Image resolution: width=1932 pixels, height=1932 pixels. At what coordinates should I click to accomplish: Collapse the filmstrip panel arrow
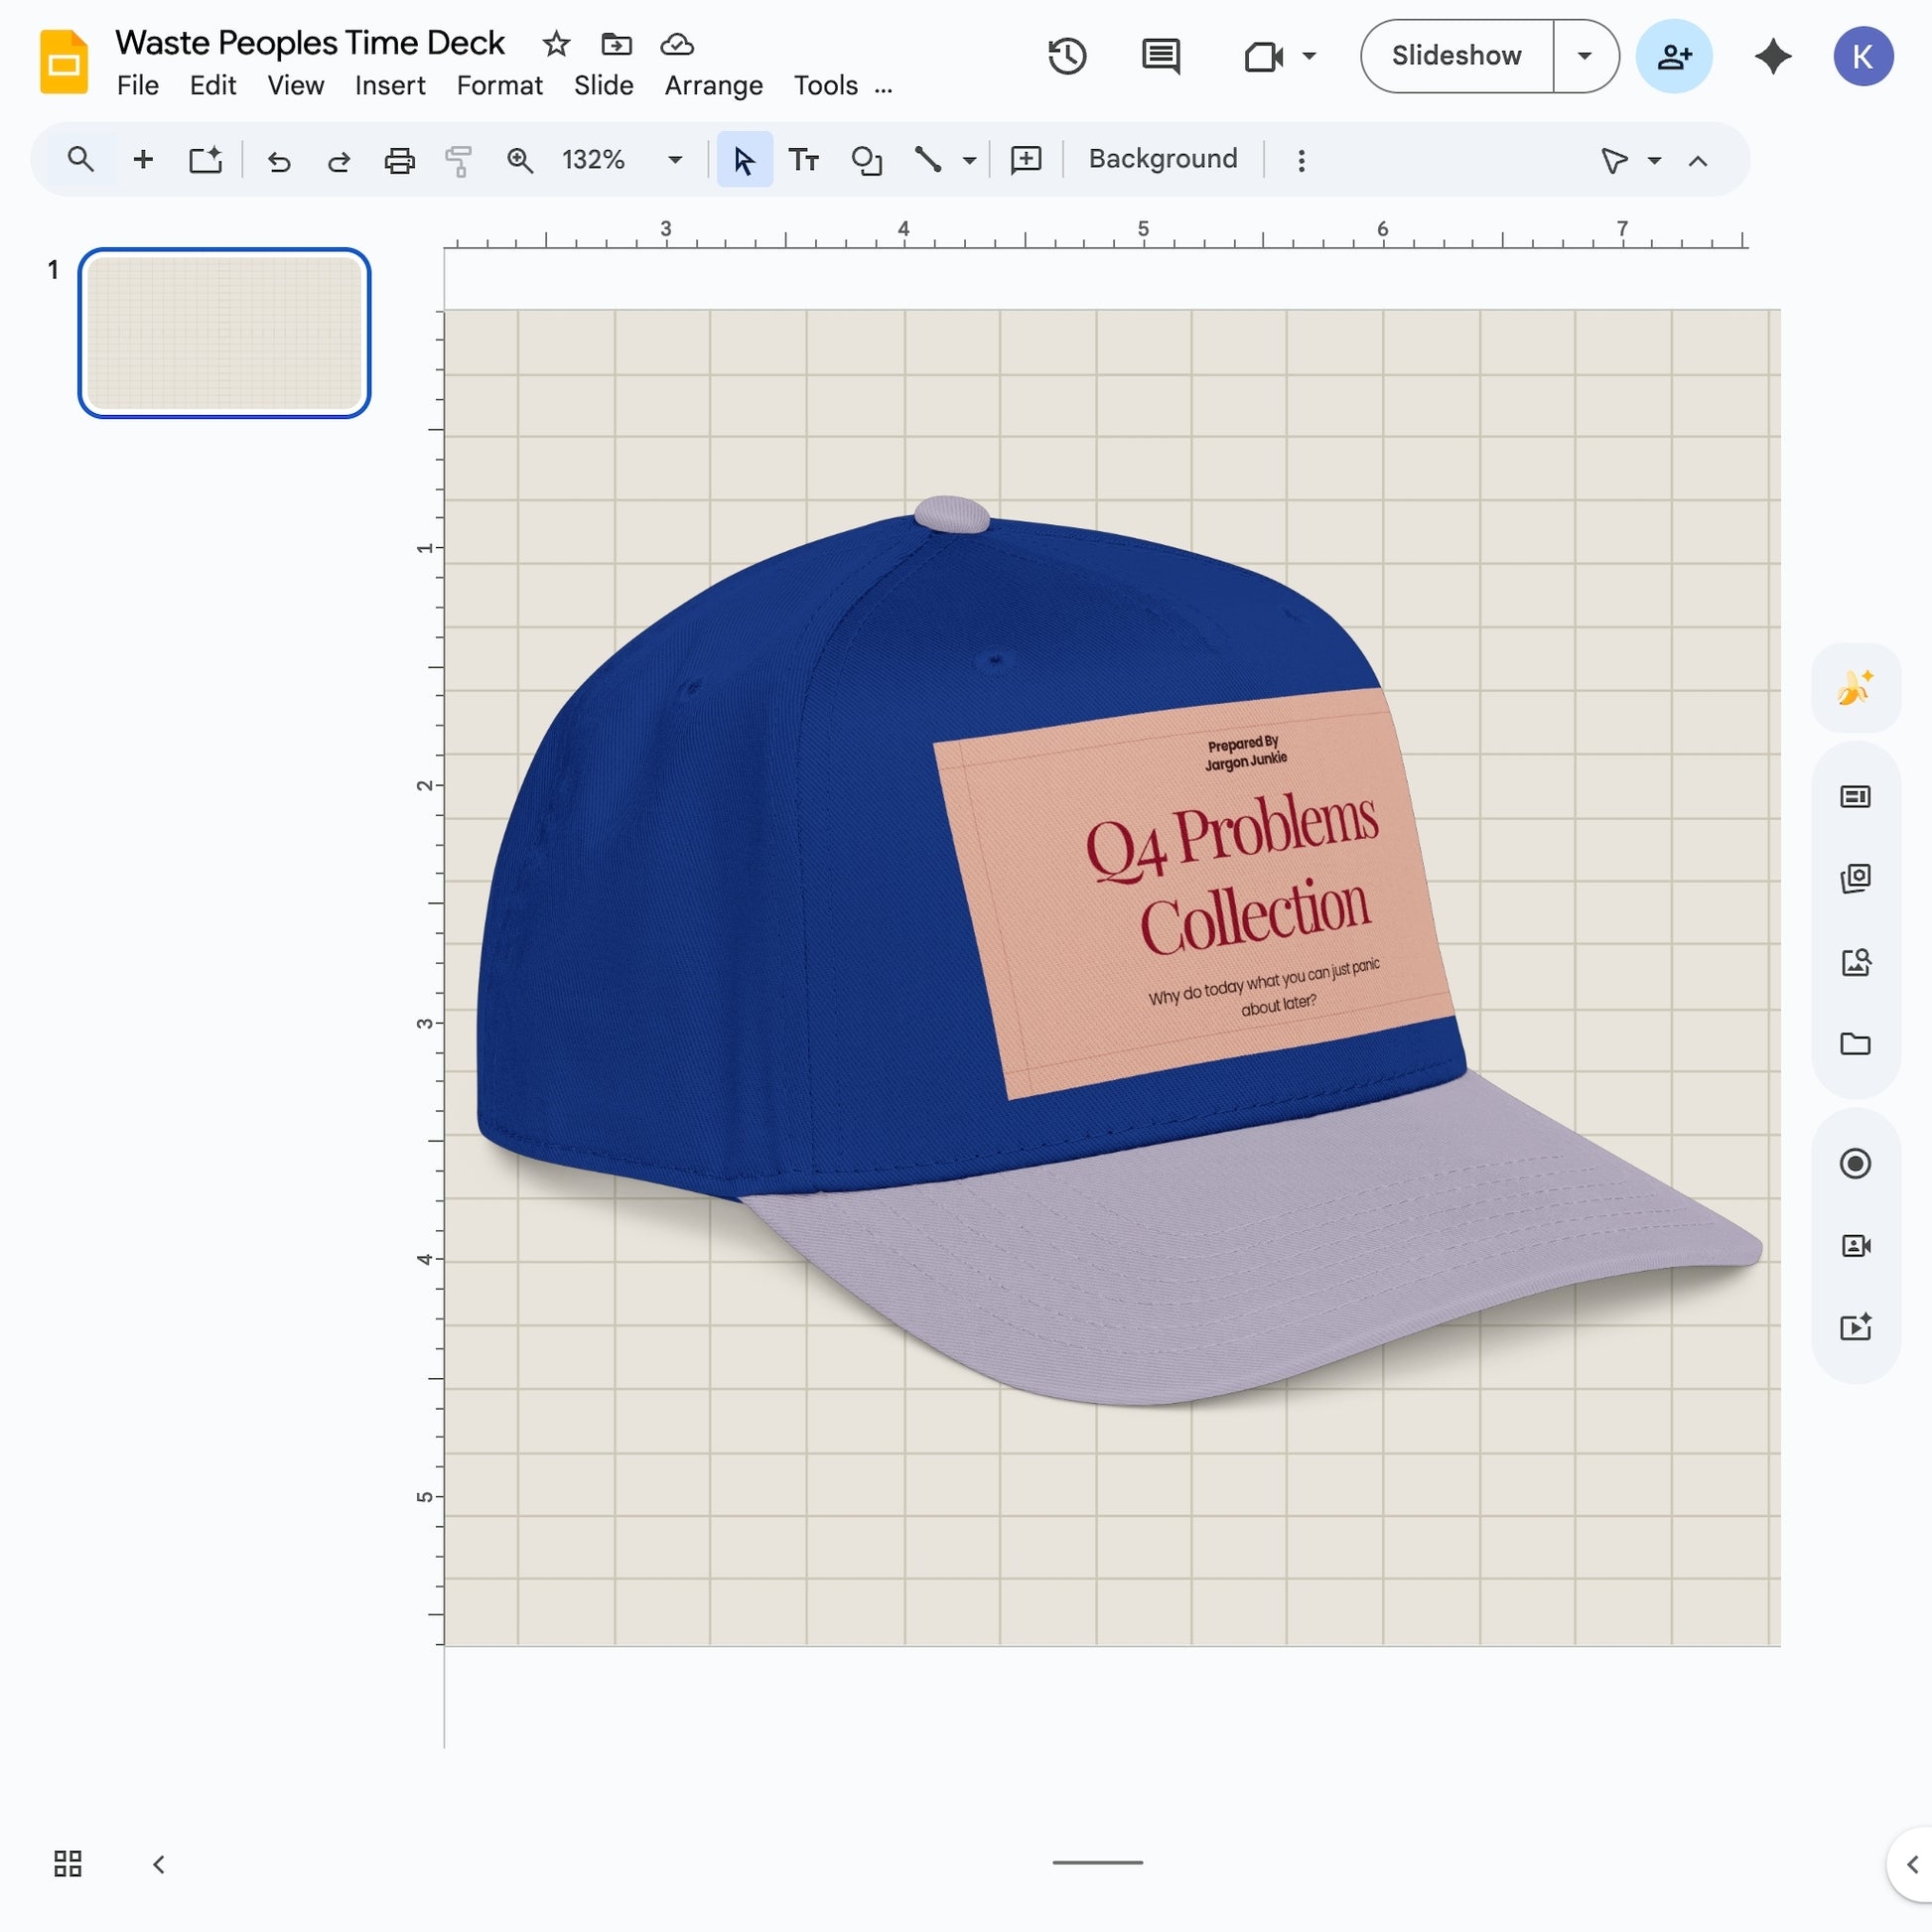[x=159, y=1864]
